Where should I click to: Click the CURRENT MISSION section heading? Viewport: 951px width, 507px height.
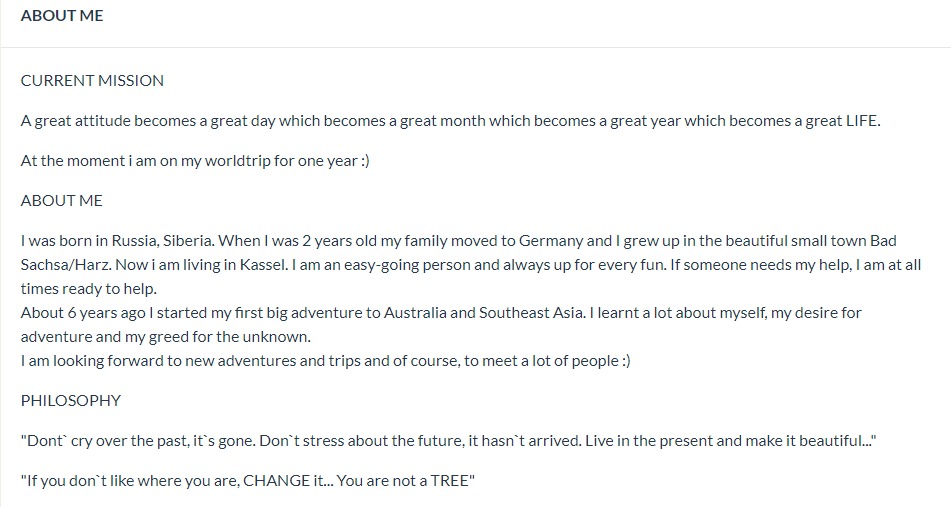click(x=92, y=81)
